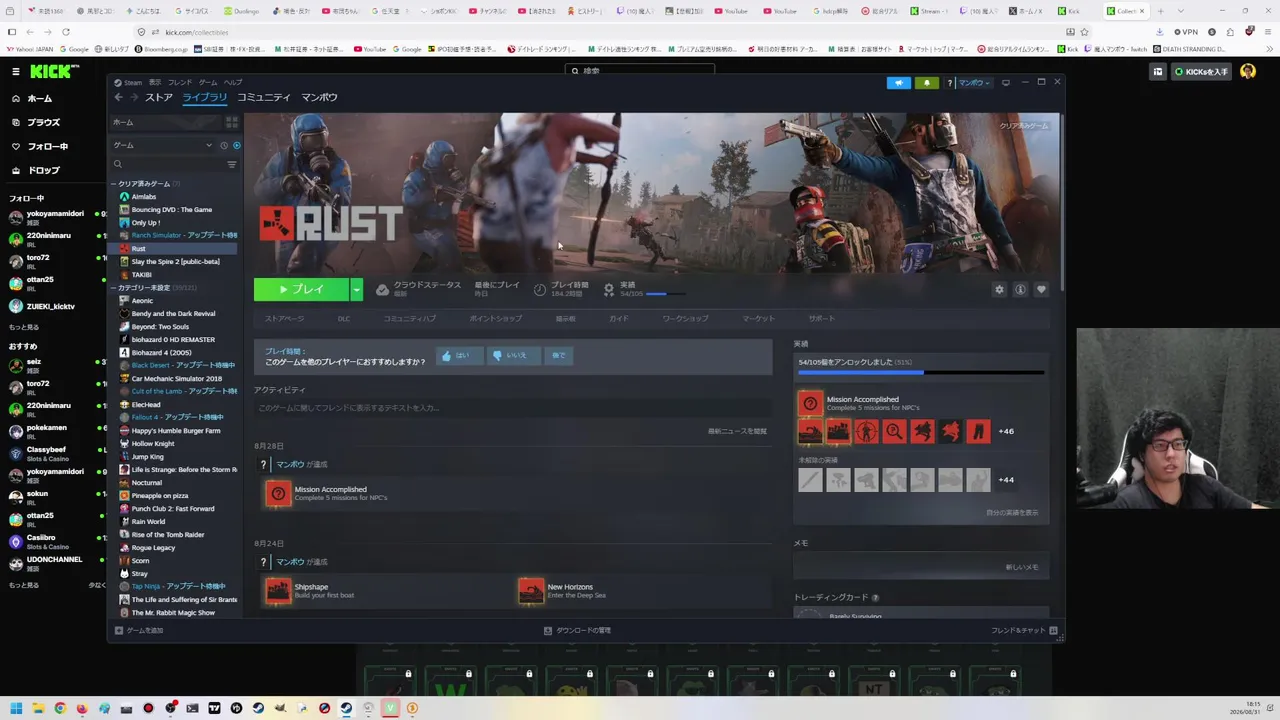Open the Kick user avatar menu

(1248, 72)
